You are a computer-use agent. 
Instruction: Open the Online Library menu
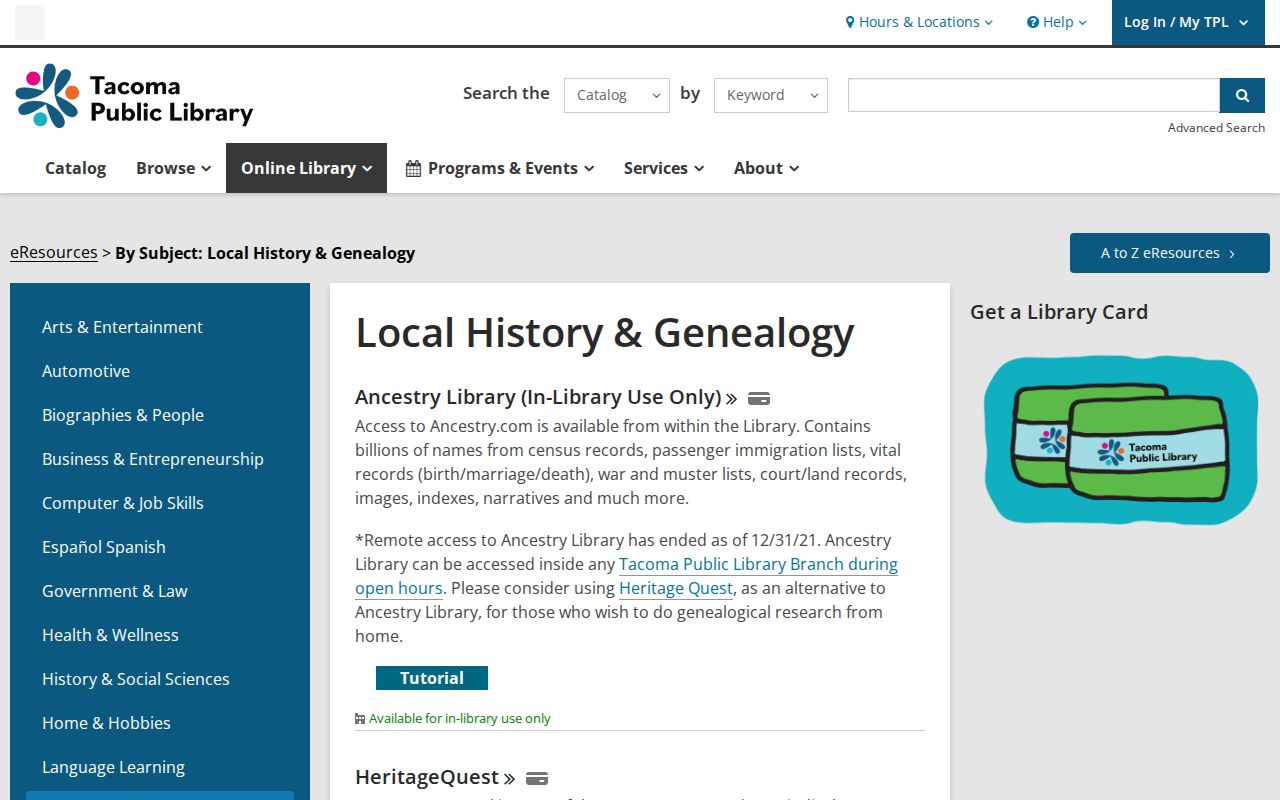306,168
